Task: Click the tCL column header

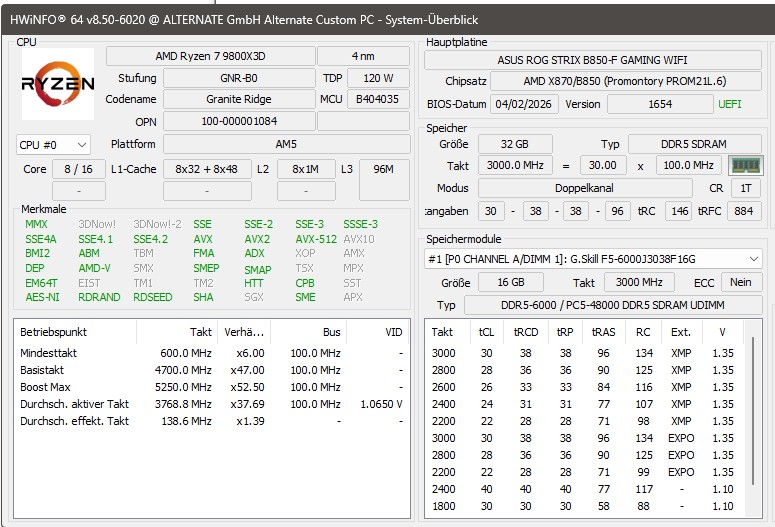Action: (486, 332)
